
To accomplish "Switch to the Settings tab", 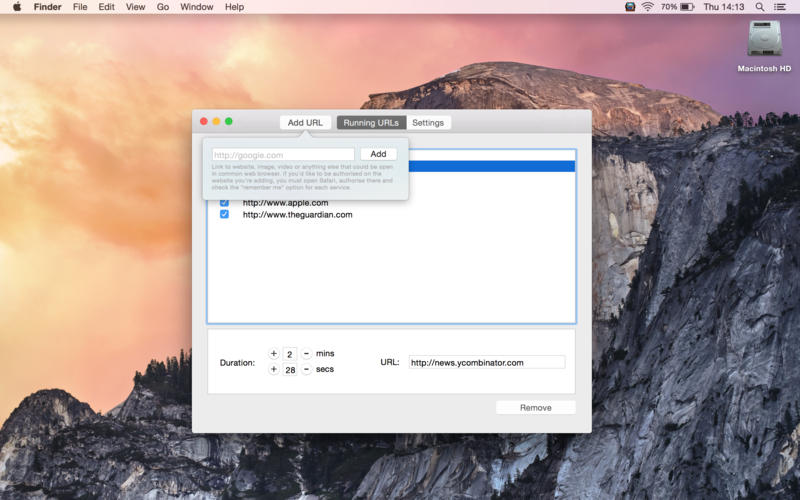I will coord(428,123).
